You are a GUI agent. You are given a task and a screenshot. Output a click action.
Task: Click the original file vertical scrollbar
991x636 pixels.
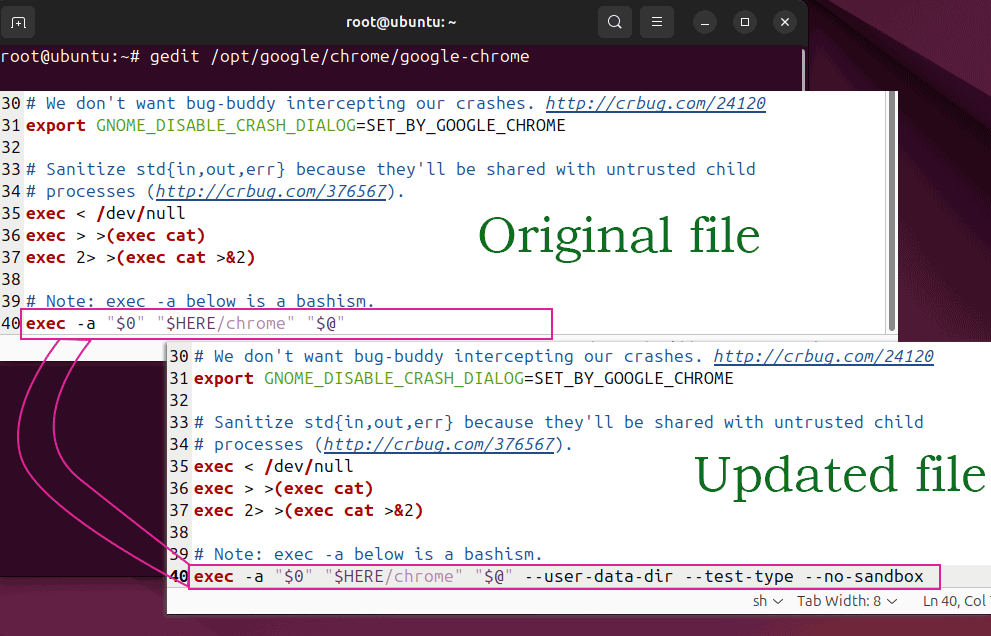tap(892, 212)
